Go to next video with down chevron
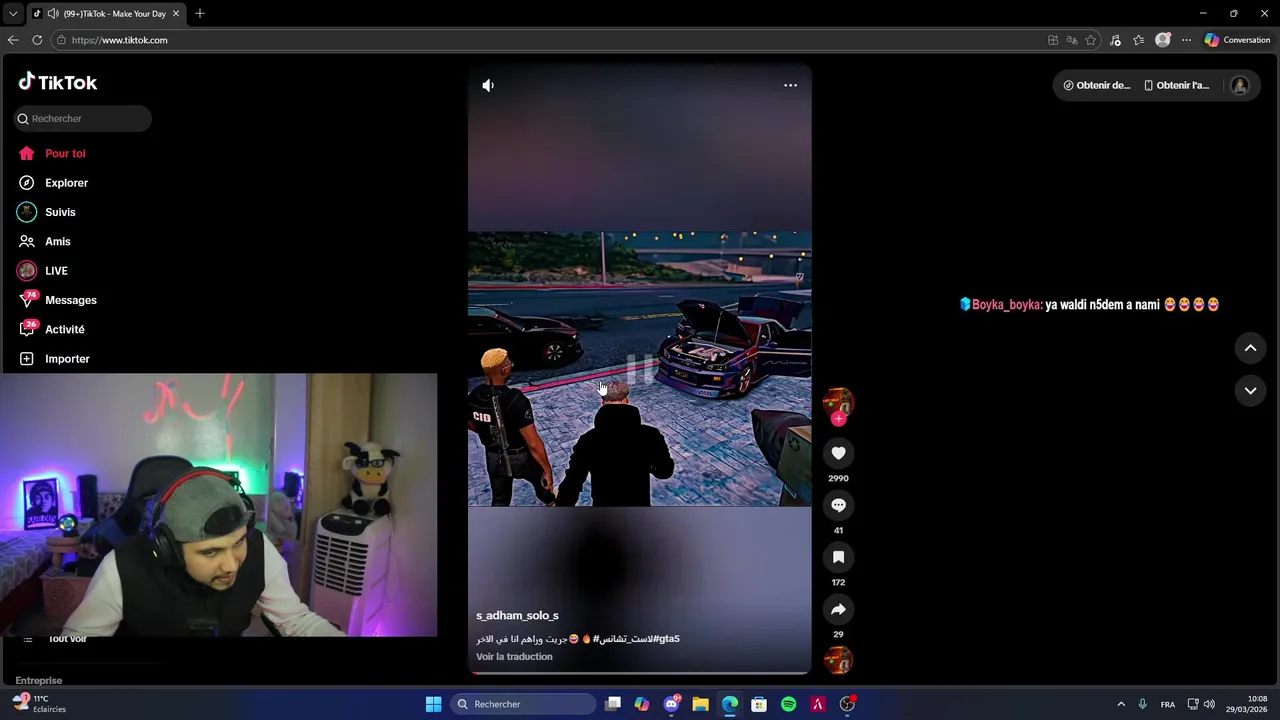Screen dimensions: 1280x720 click(1250, 391)
